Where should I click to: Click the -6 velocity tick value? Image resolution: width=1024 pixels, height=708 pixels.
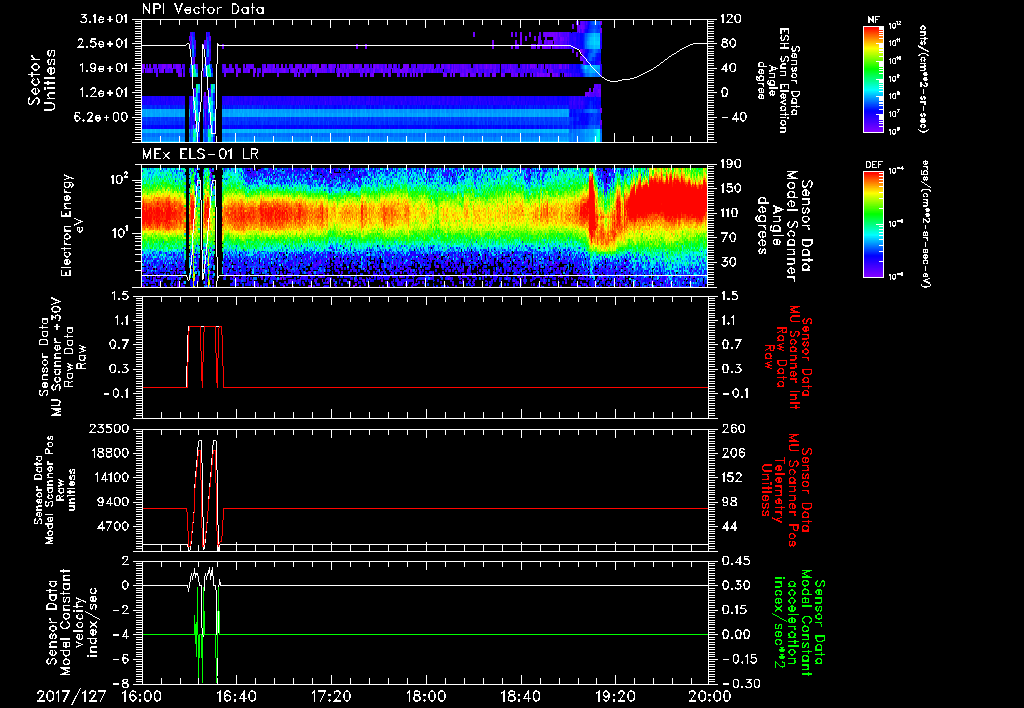[123, 659]
